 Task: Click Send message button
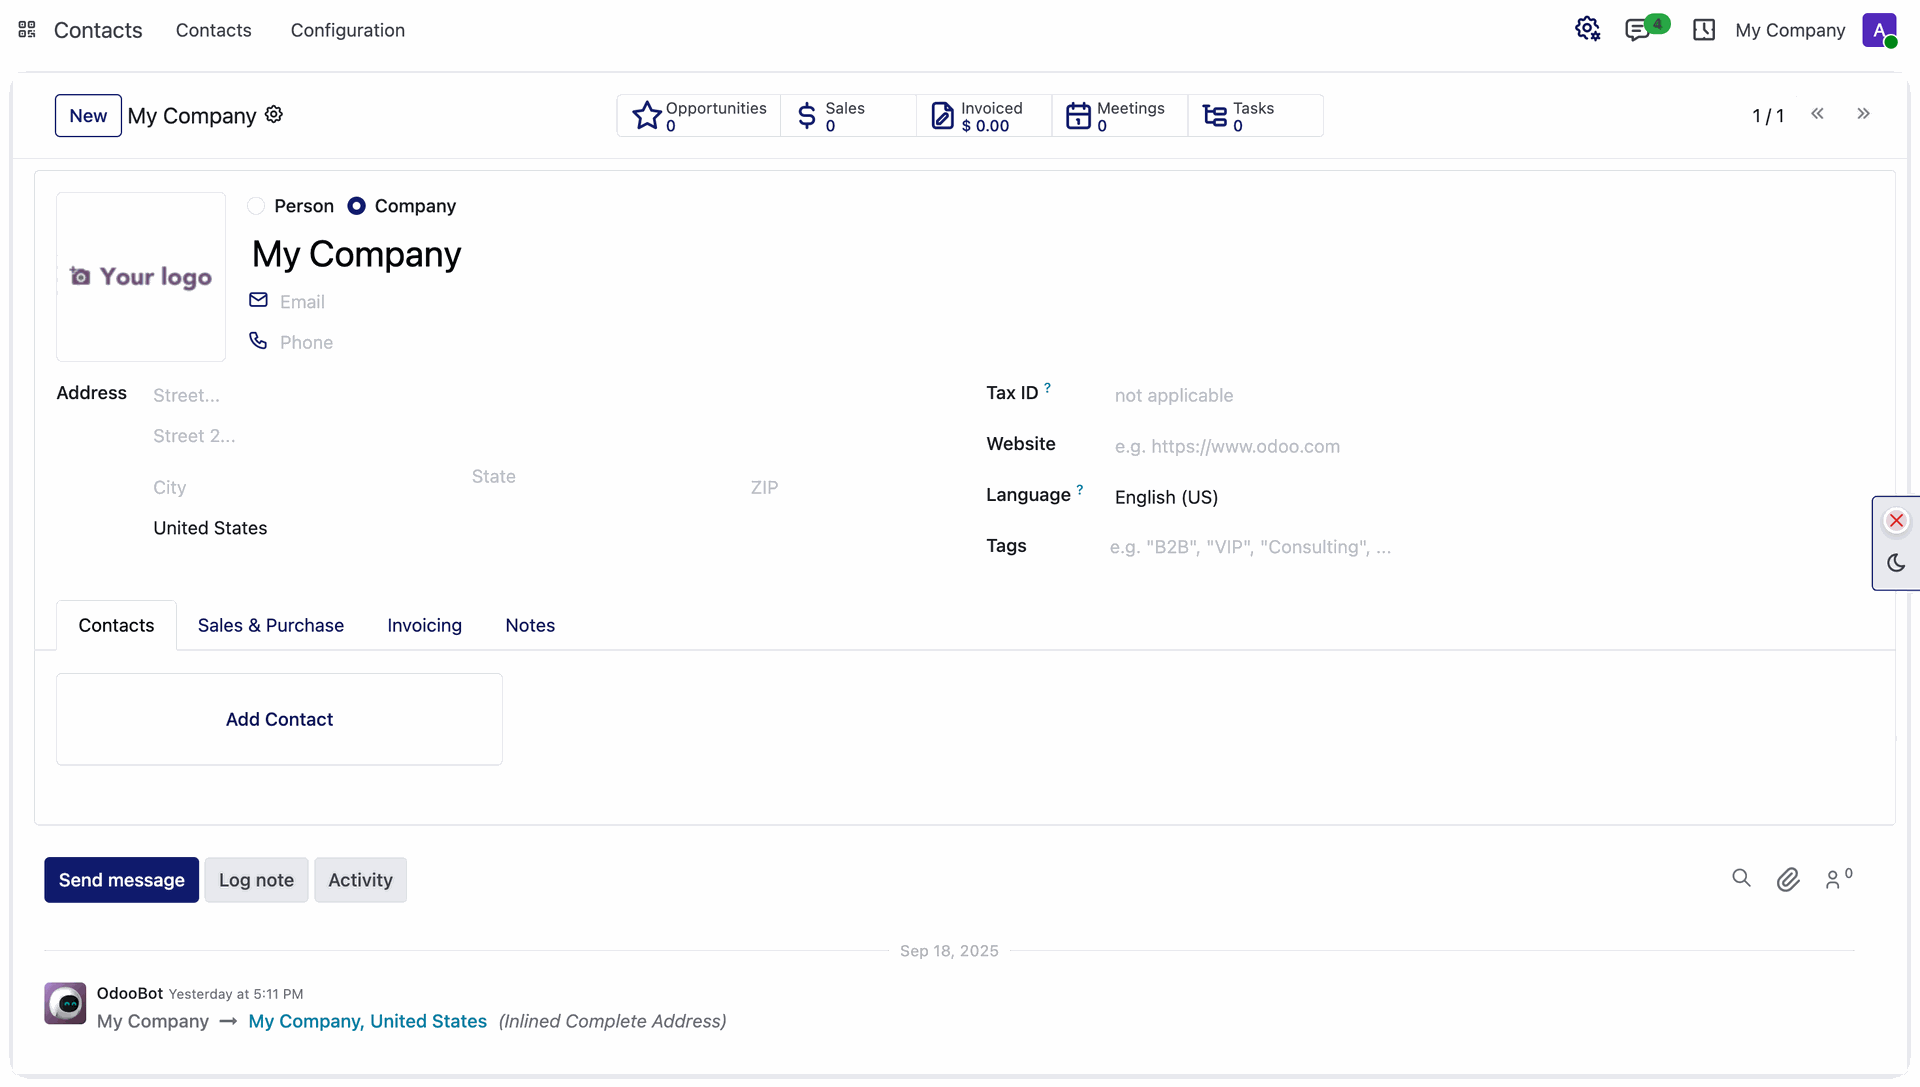[122, 880]
